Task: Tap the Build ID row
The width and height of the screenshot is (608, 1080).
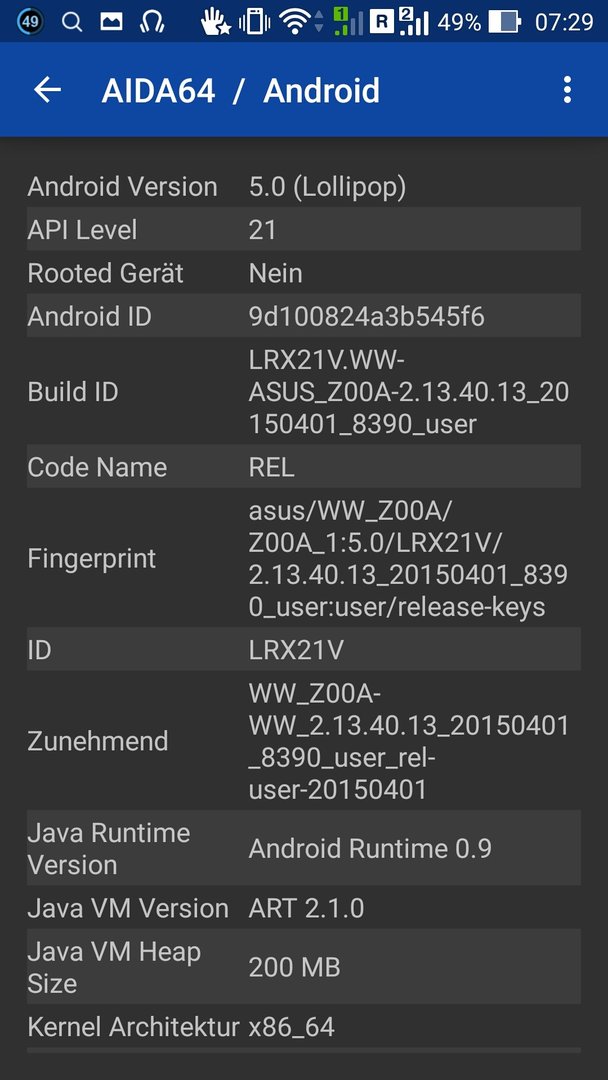Action: point(304,391)
